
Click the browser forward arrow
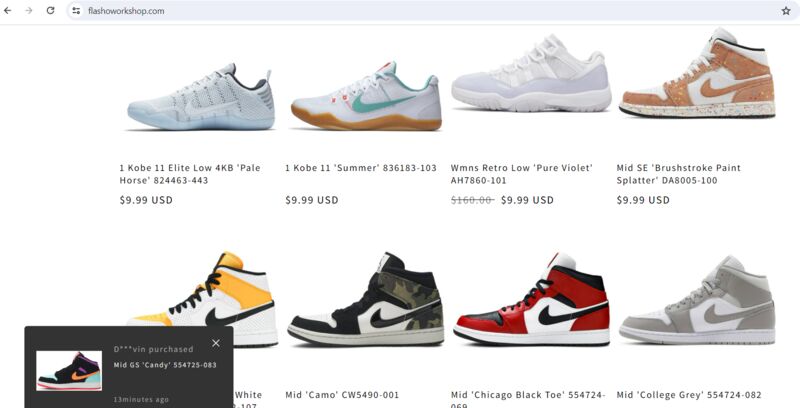pyautogui.click(x=29, y=10)
